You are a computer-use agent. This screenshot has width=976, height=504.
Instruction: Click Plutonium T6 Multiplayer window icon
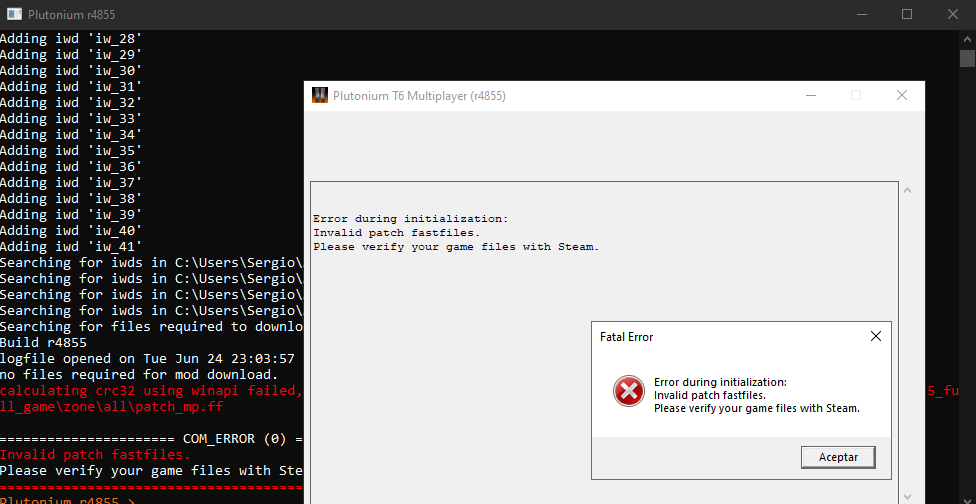click(x=319, y=95)
